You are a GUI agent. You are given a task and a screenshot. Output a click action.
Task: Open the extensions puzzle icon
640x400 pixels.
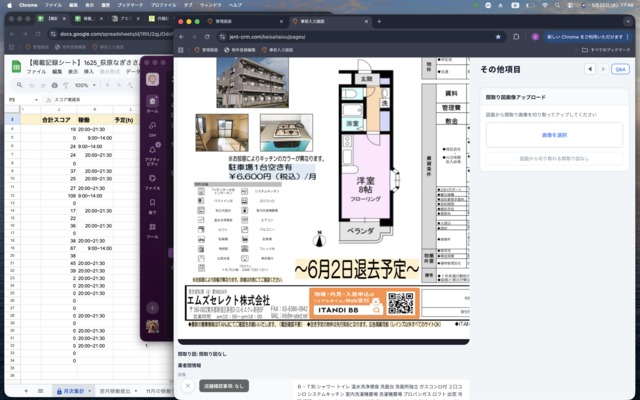coord(516,37)
